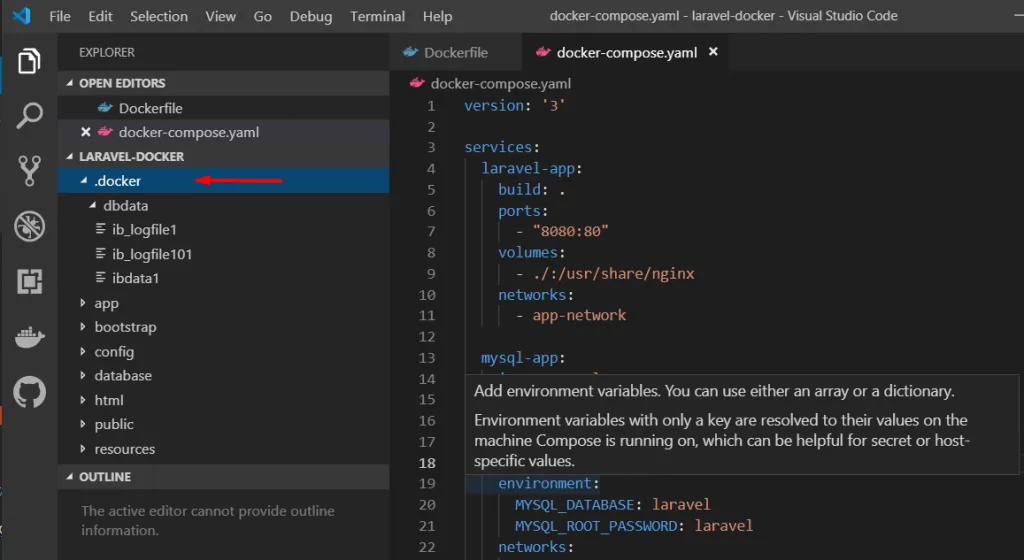This screenshot has width=1024, height=560.
Task: Open the Search view icon
Action: 29,116
